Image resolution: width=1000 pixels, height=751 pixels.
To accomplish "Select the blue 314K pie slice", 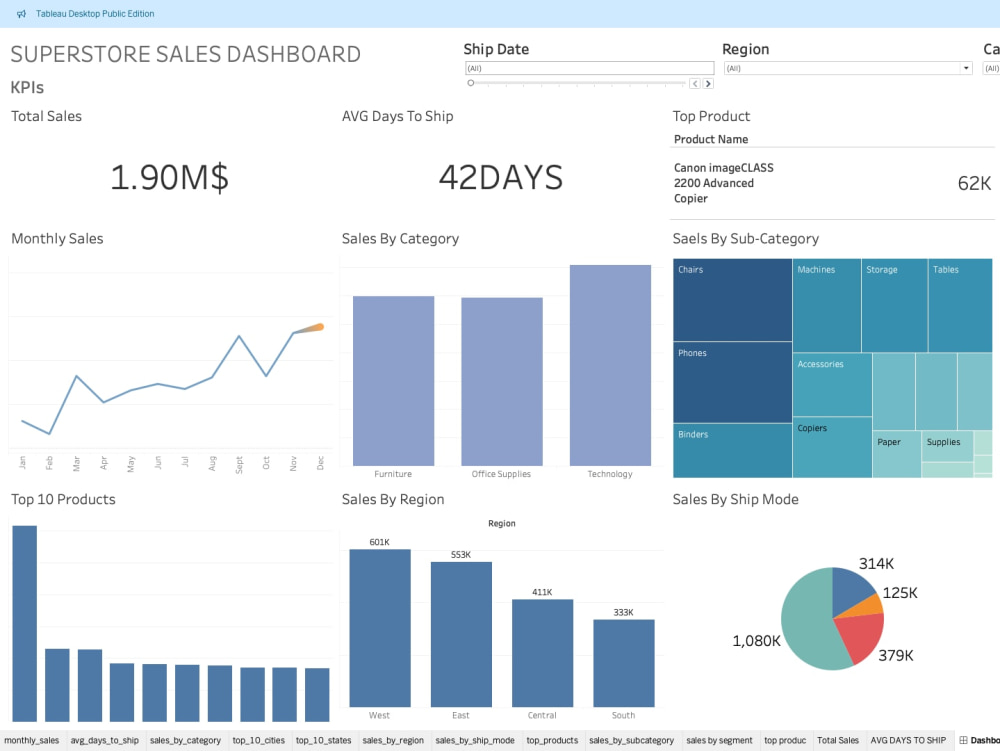I will (x=851, y=588).
